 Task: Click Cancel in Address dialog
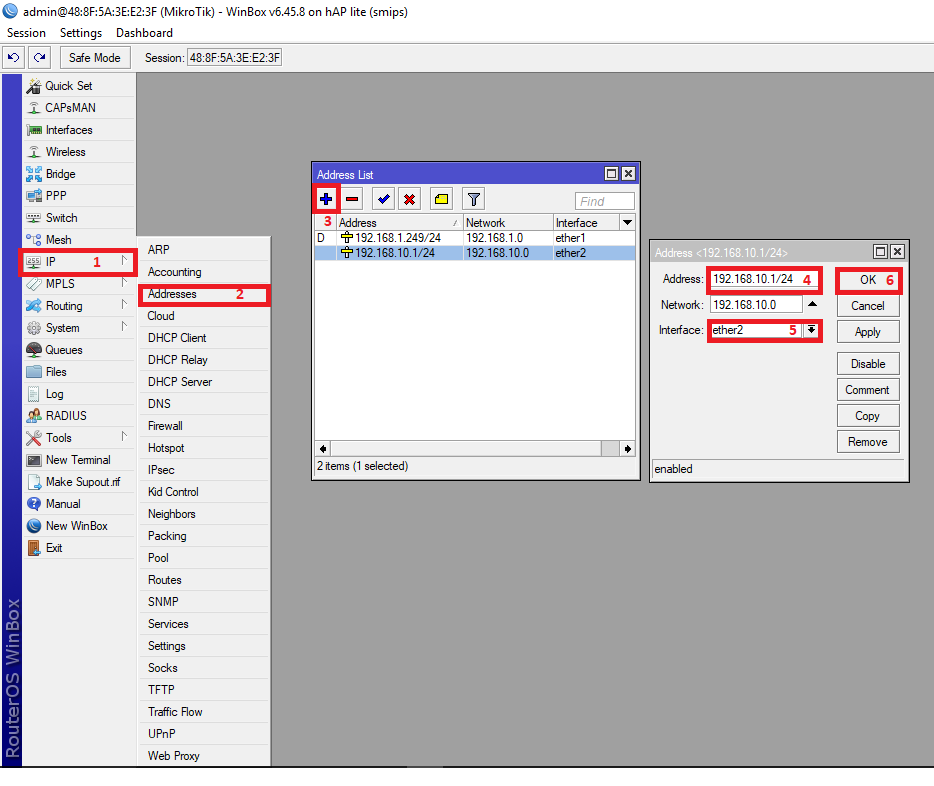[868, 306]
